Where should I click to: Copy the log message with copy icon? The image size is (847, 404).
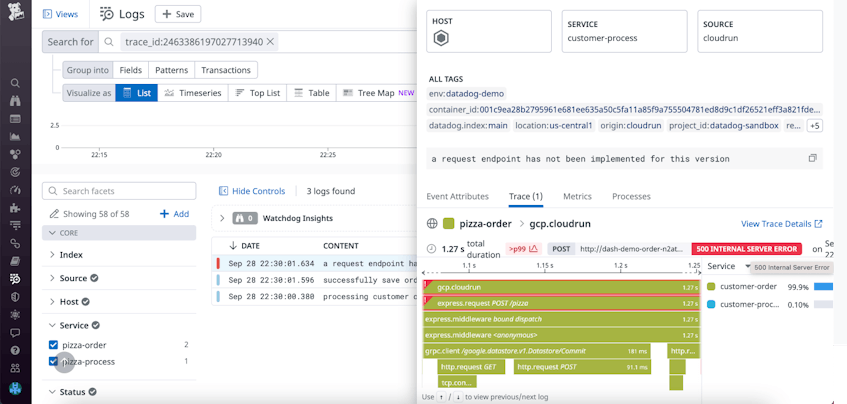[x=812, y=159]
